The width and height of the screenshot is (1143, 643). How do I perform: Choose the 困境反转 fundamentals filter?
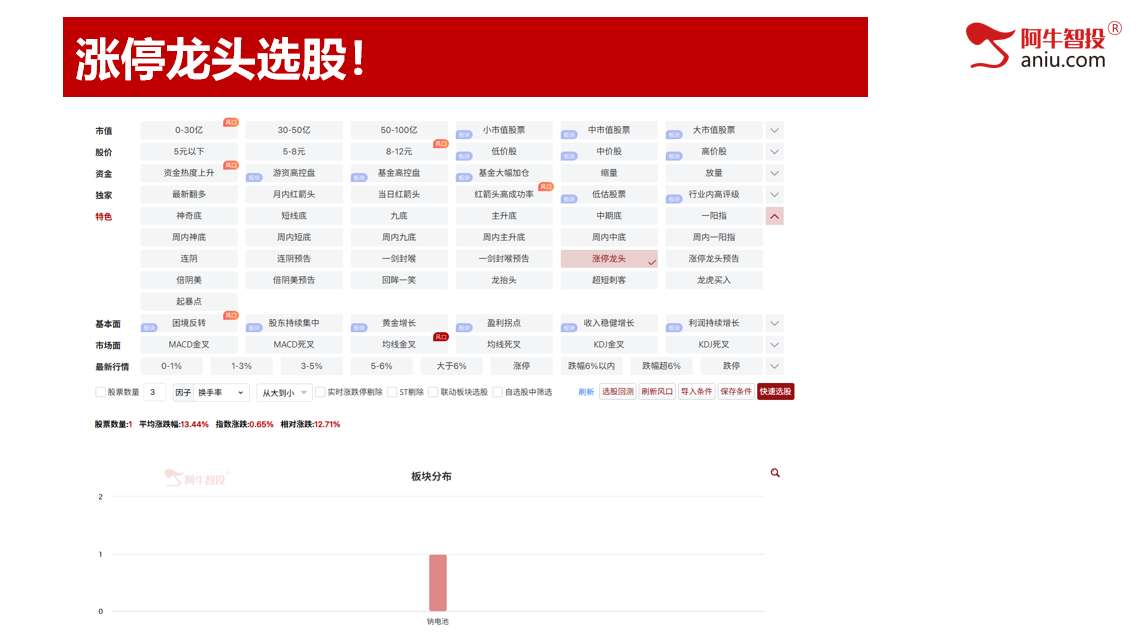point(189,323)
